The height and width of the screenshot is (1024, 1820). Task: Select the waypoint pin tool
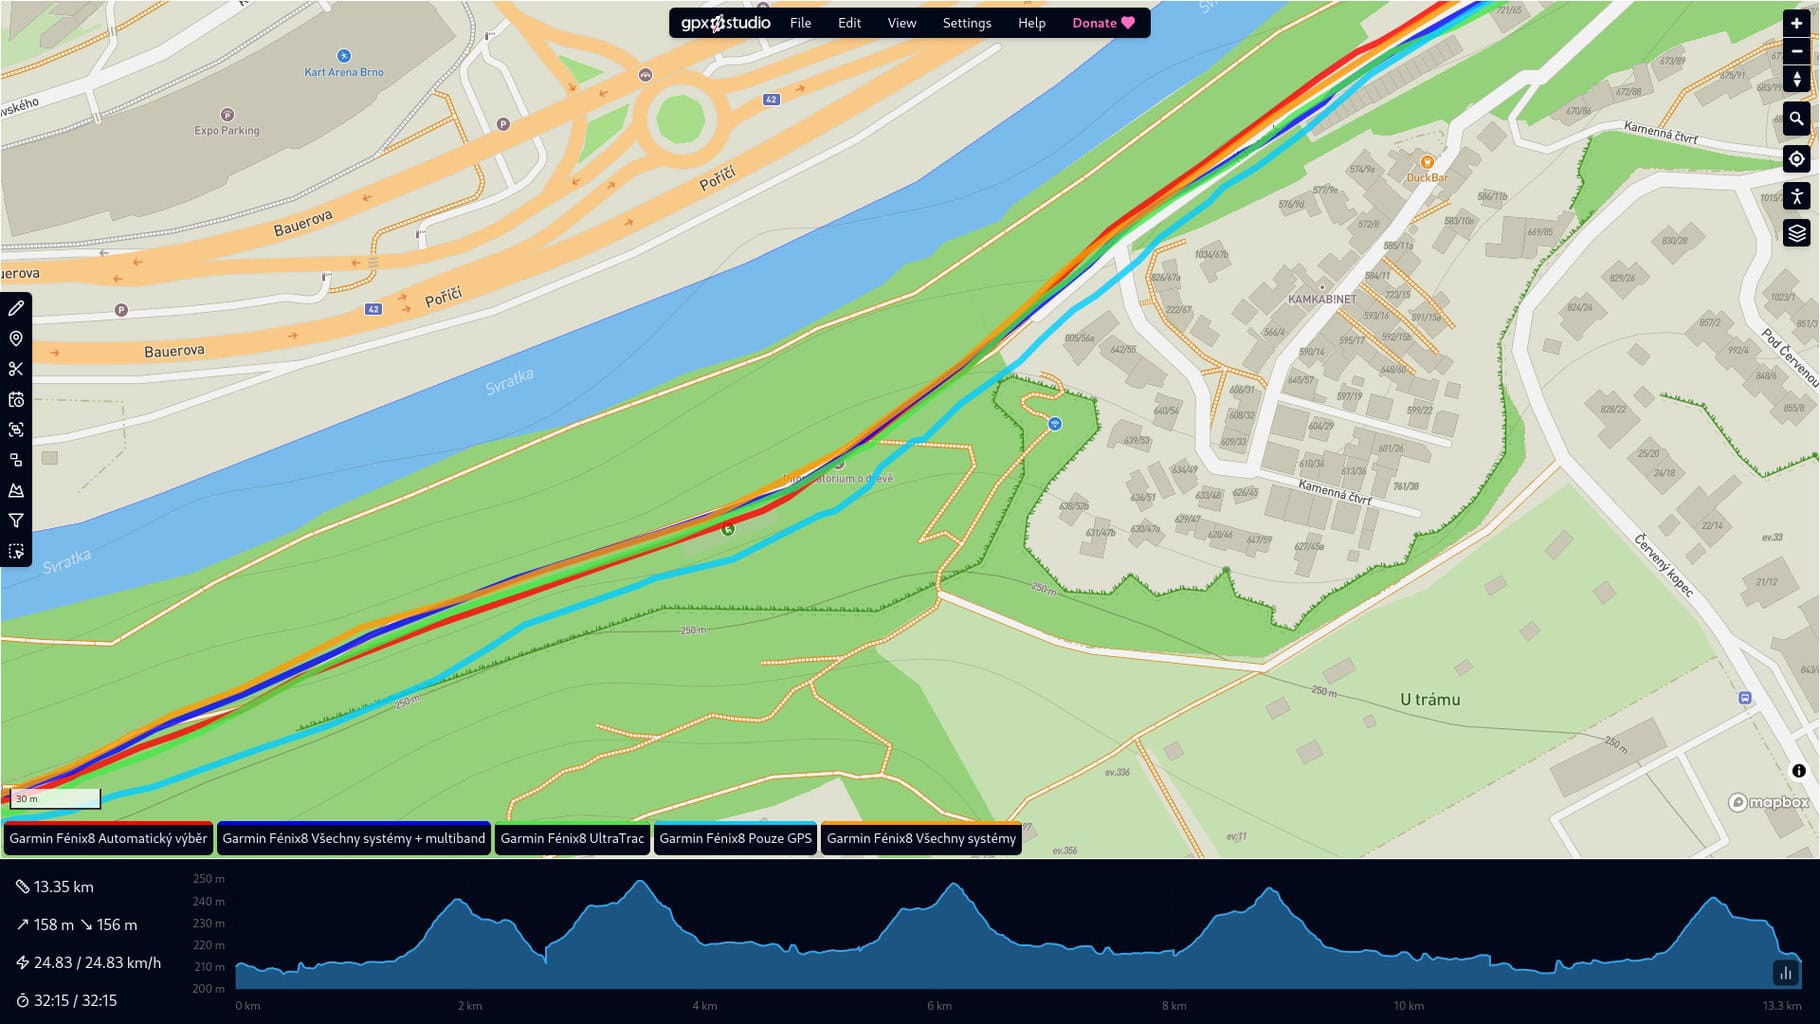pos(16,339)
